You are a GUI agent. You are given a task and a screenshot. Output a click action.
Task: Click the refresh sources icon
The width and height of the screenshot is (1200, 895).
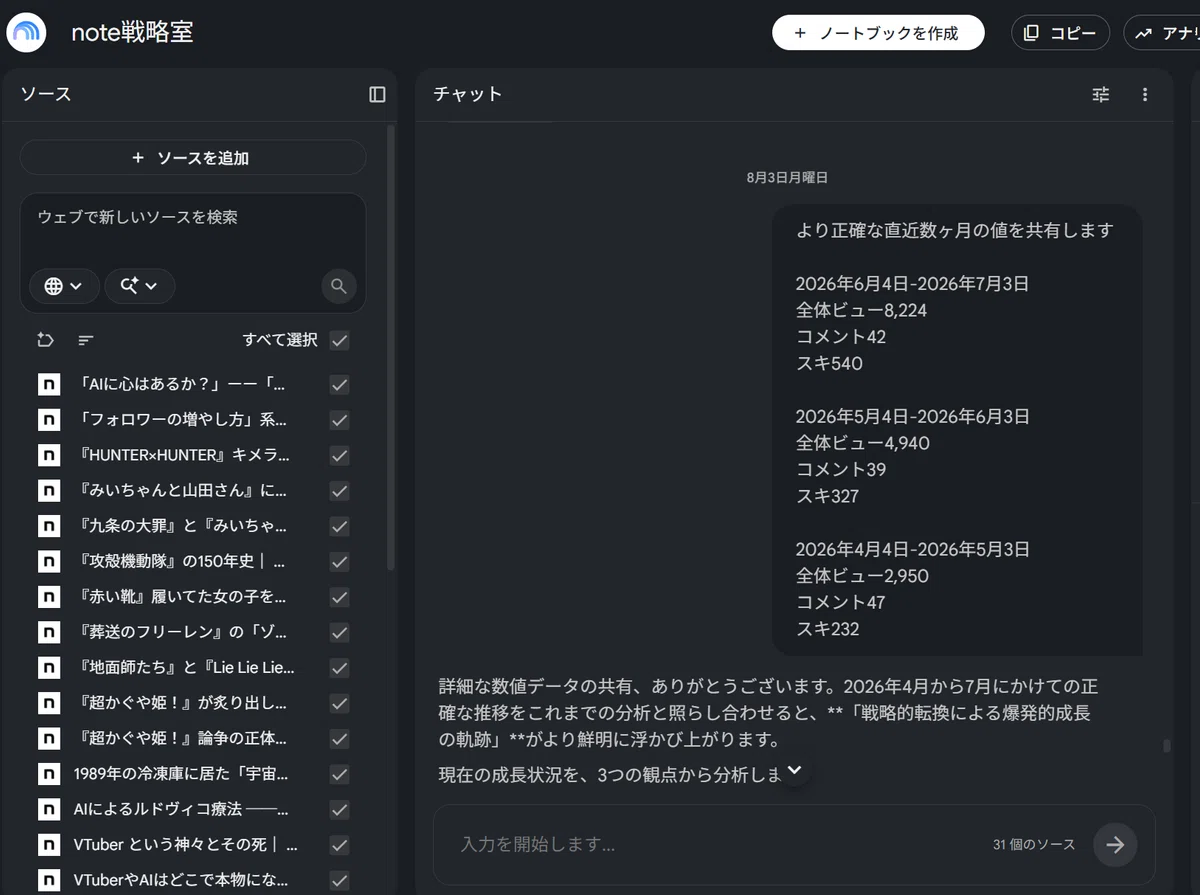(45, 340)
